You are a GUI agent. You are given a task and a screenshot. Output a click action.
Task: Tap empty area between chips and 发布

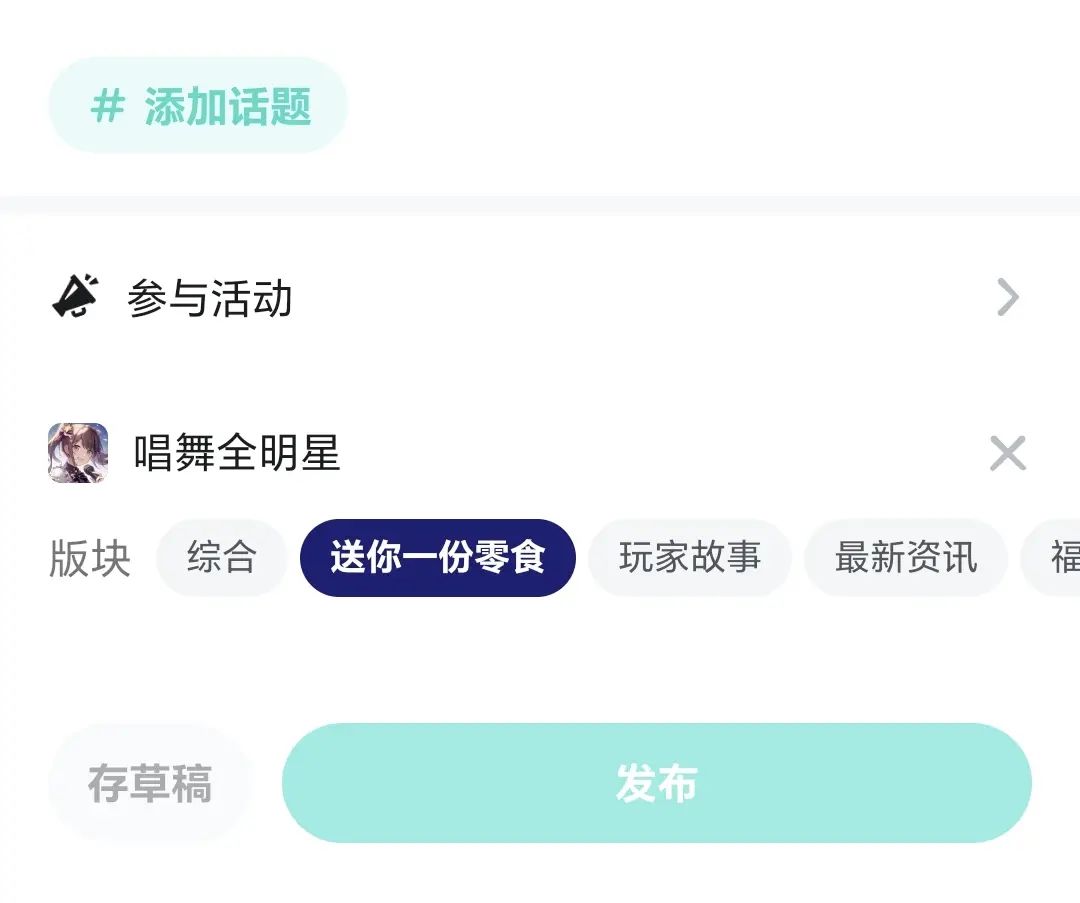[x=540, y=660]
